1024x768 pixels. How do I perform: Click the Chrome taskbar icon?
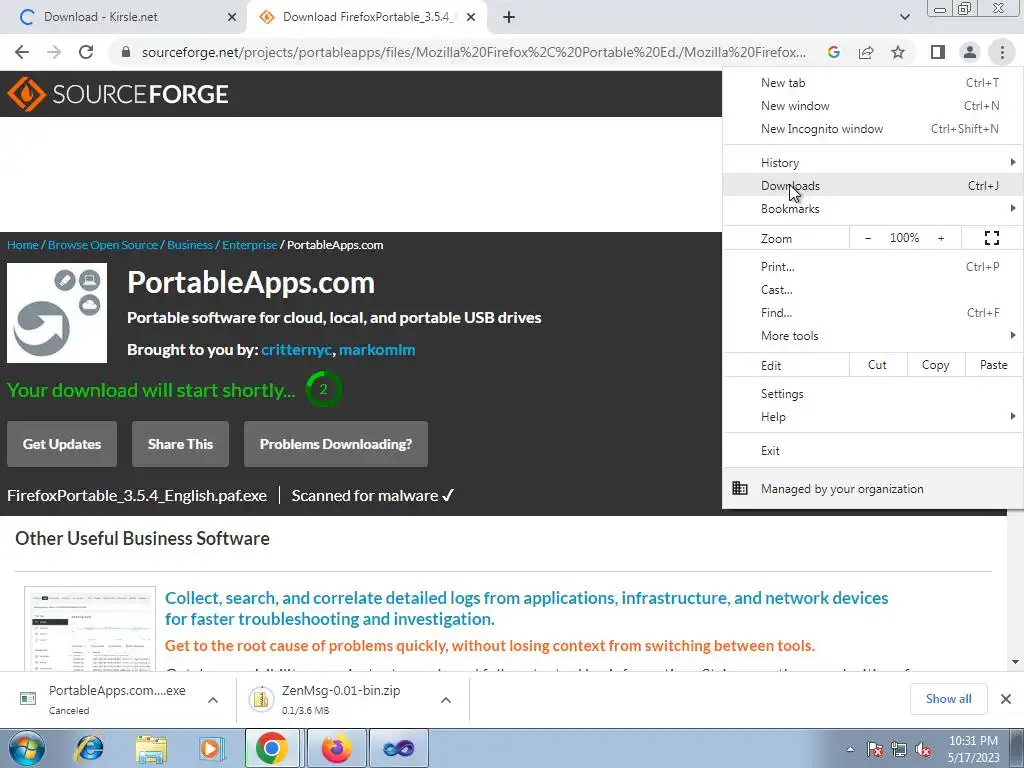tap(272, 748)
